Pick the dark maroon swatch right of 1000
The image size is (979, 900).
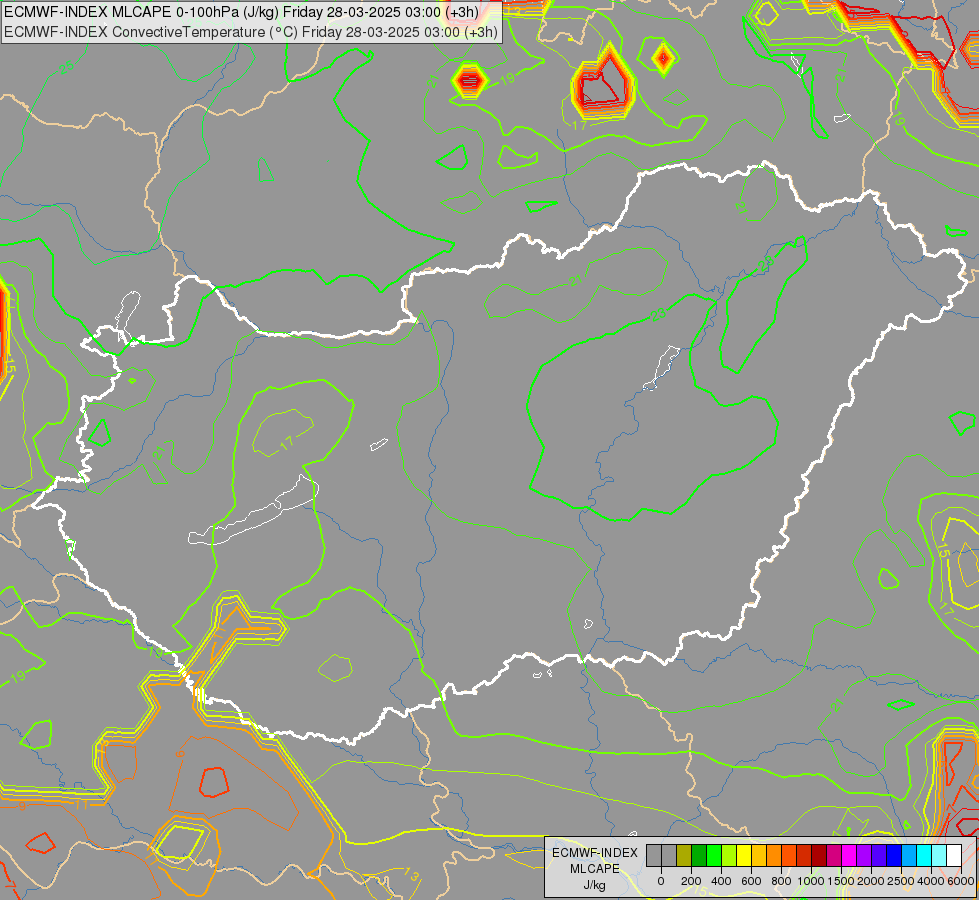pos(820,855)
